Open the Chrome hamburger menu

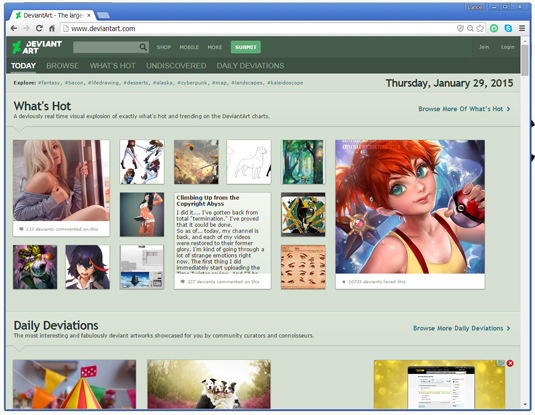(x=522, y=28)
